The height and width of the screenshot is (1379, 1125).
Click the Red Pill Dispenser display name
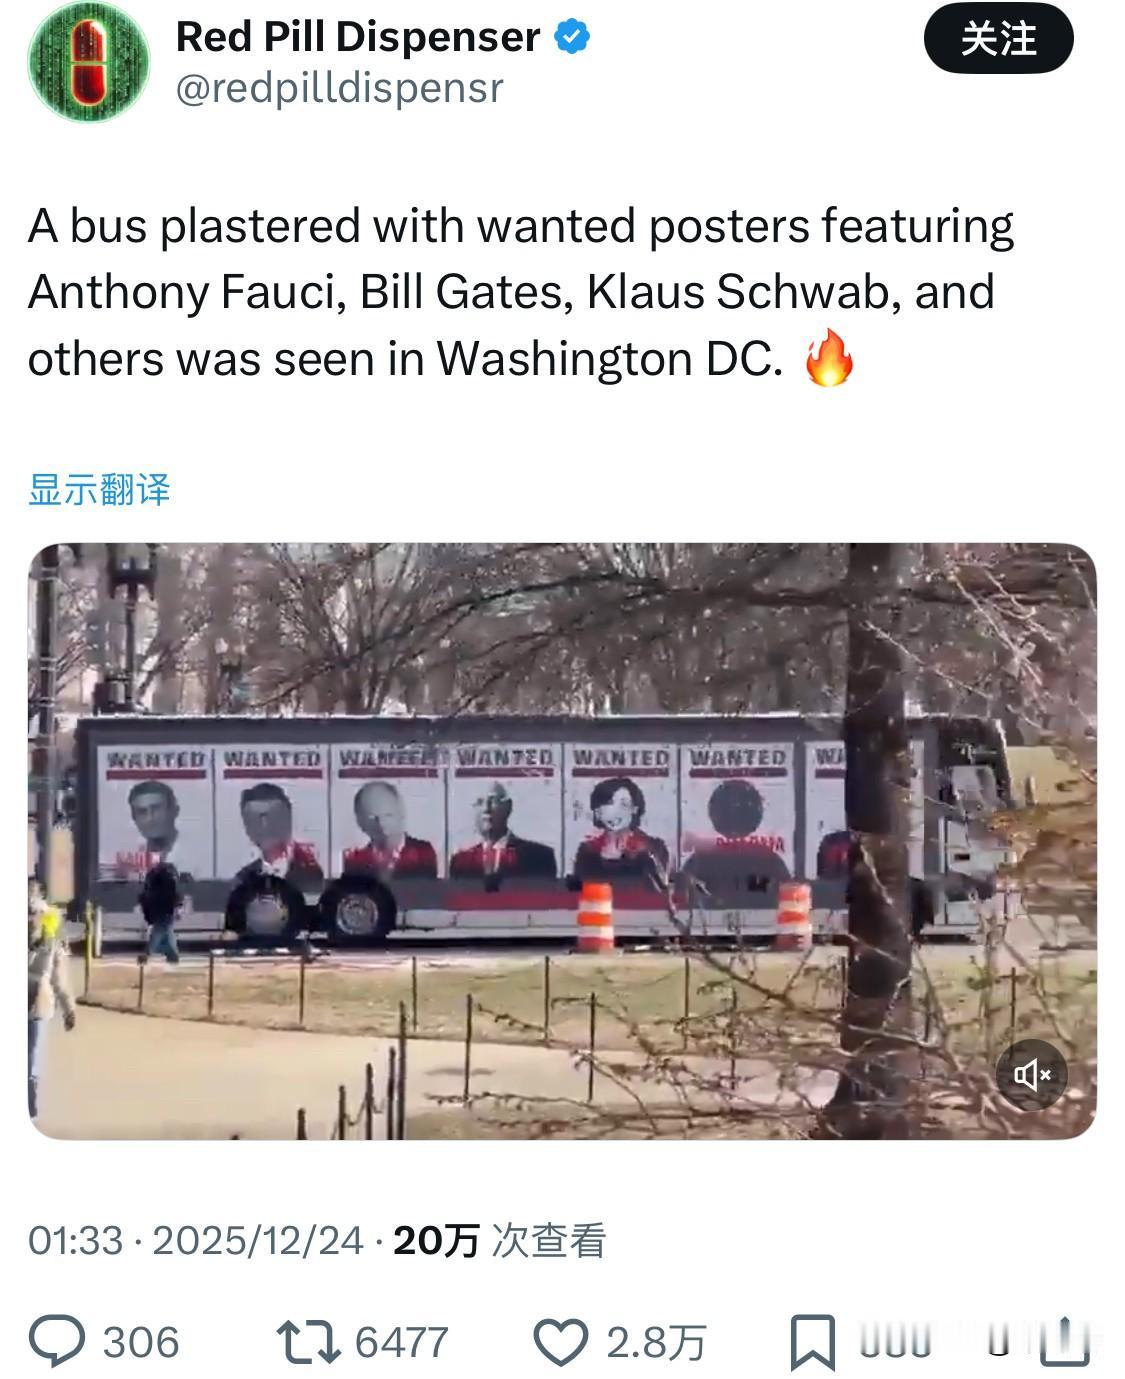(358, 37)
